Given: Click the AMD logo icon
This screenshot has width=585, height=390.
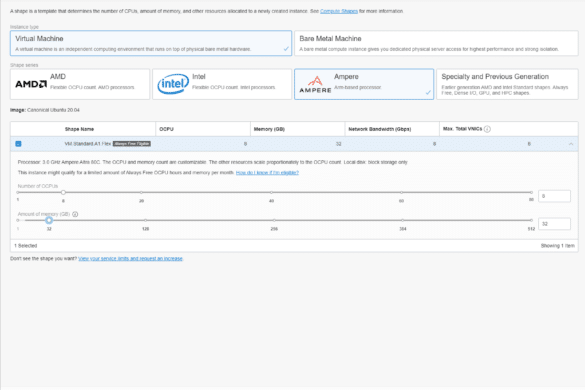Looking at the screenshot, I should (x=31, y=84).
